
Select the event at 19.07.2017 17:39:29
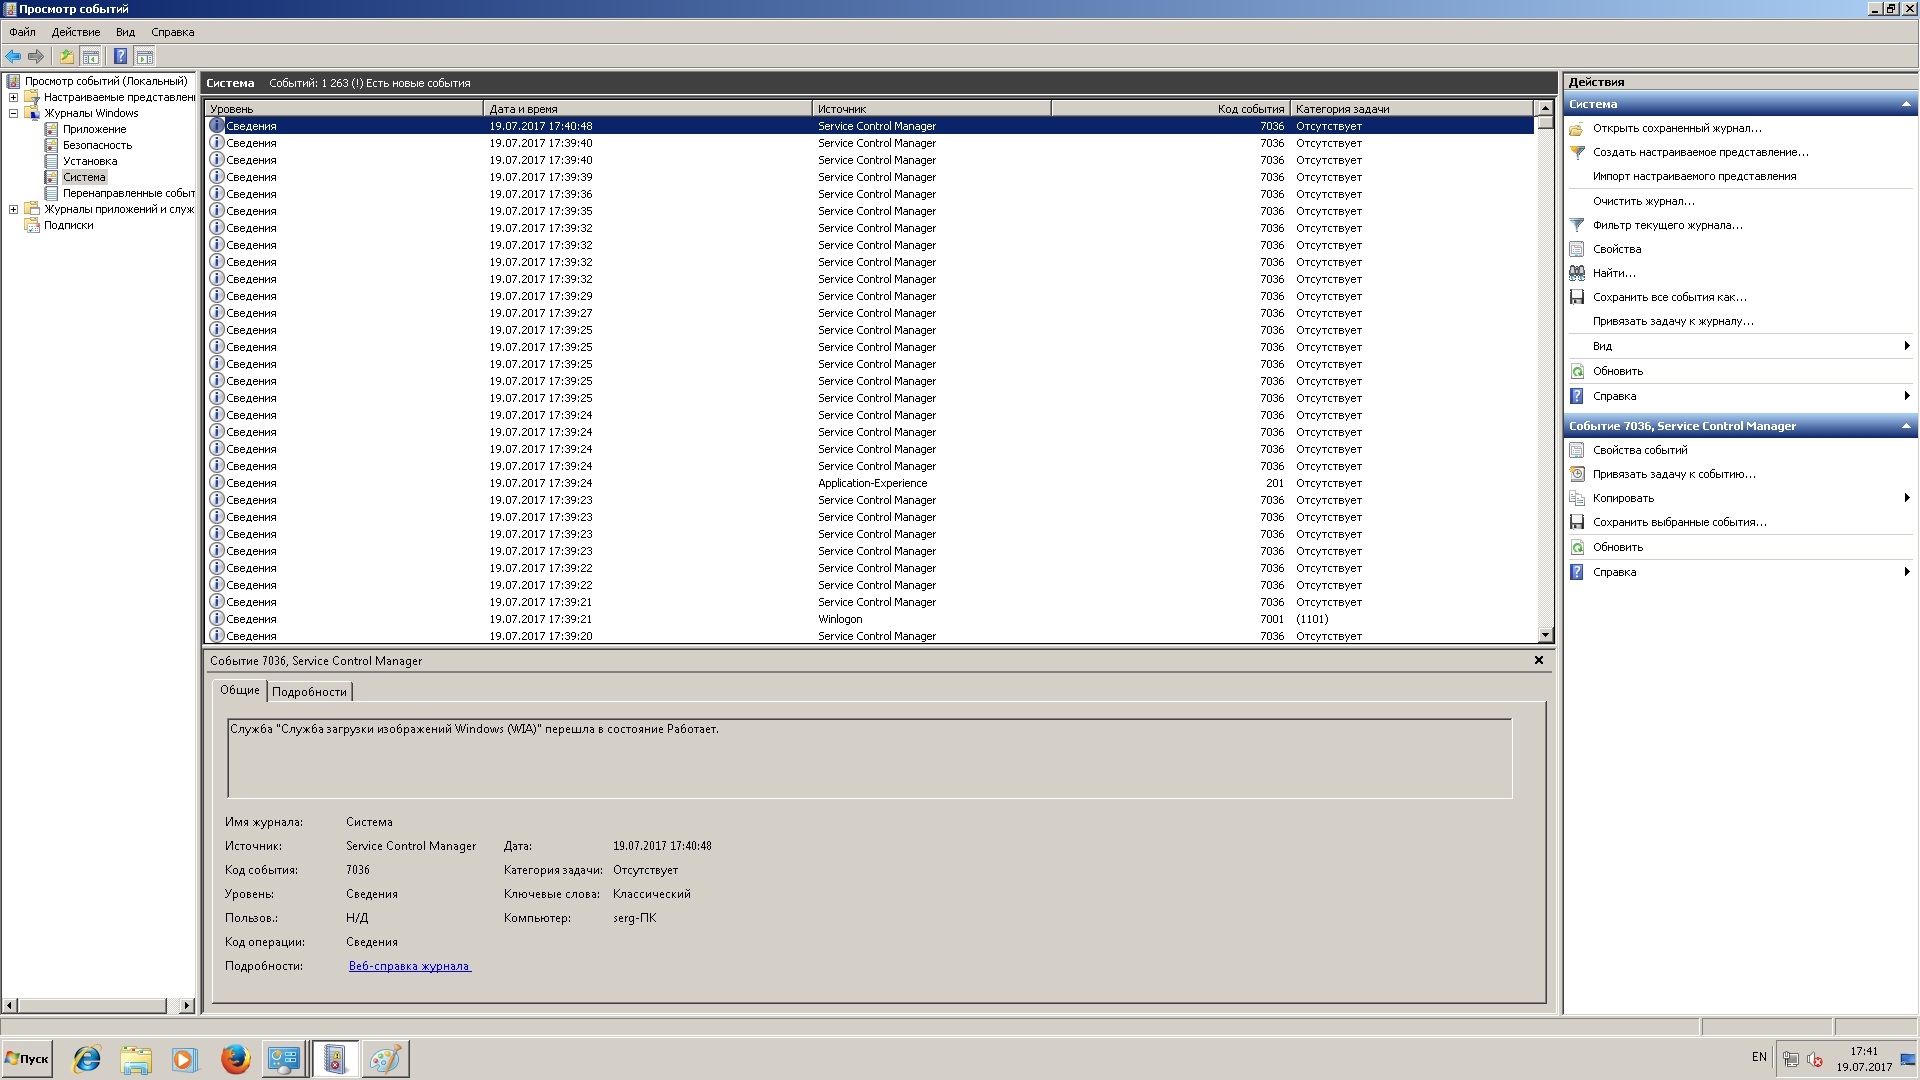[869, 296]
